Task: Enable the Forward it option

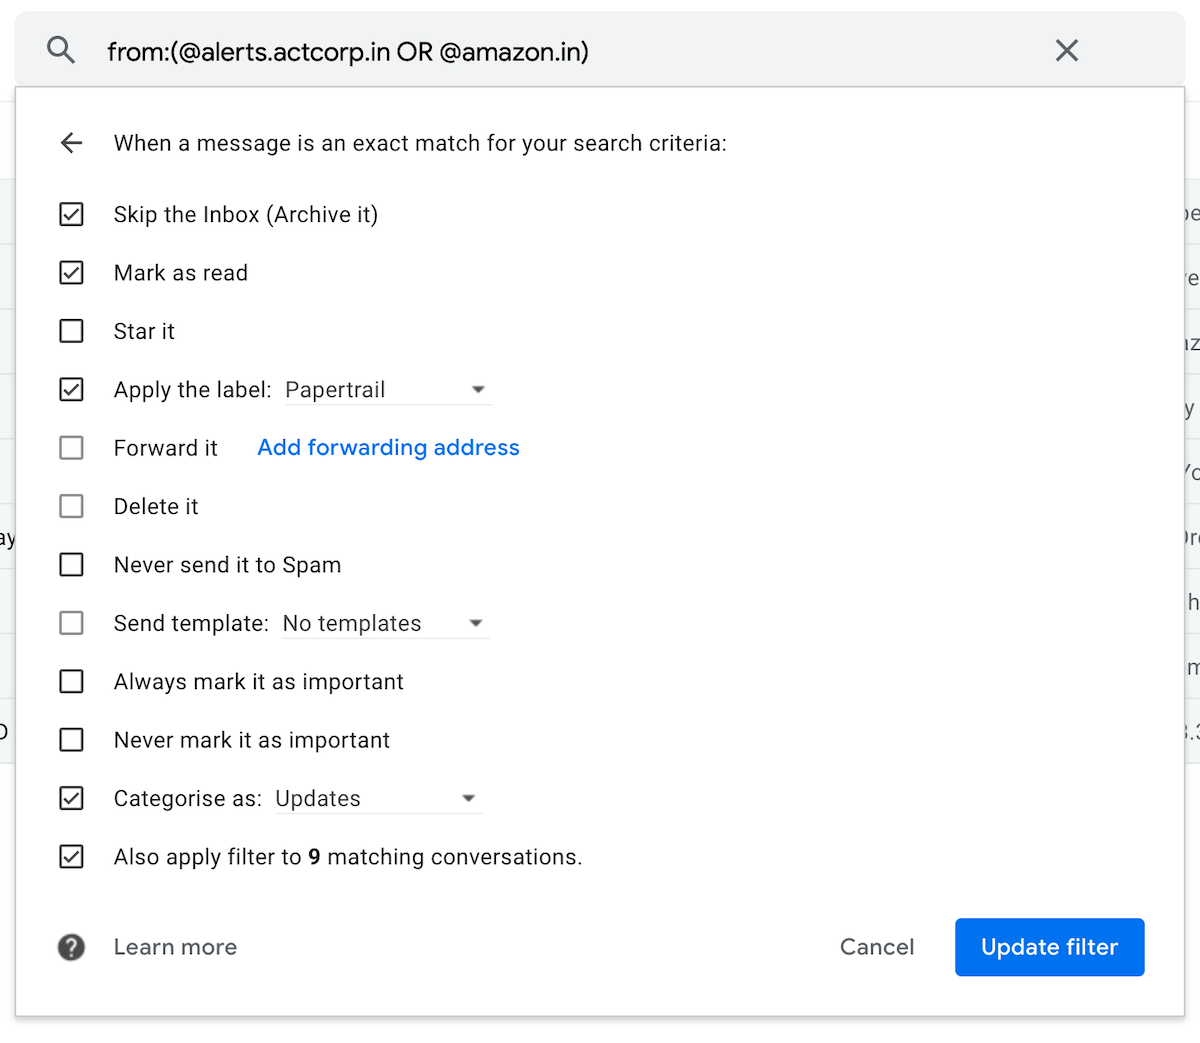Action: (71, 447)
